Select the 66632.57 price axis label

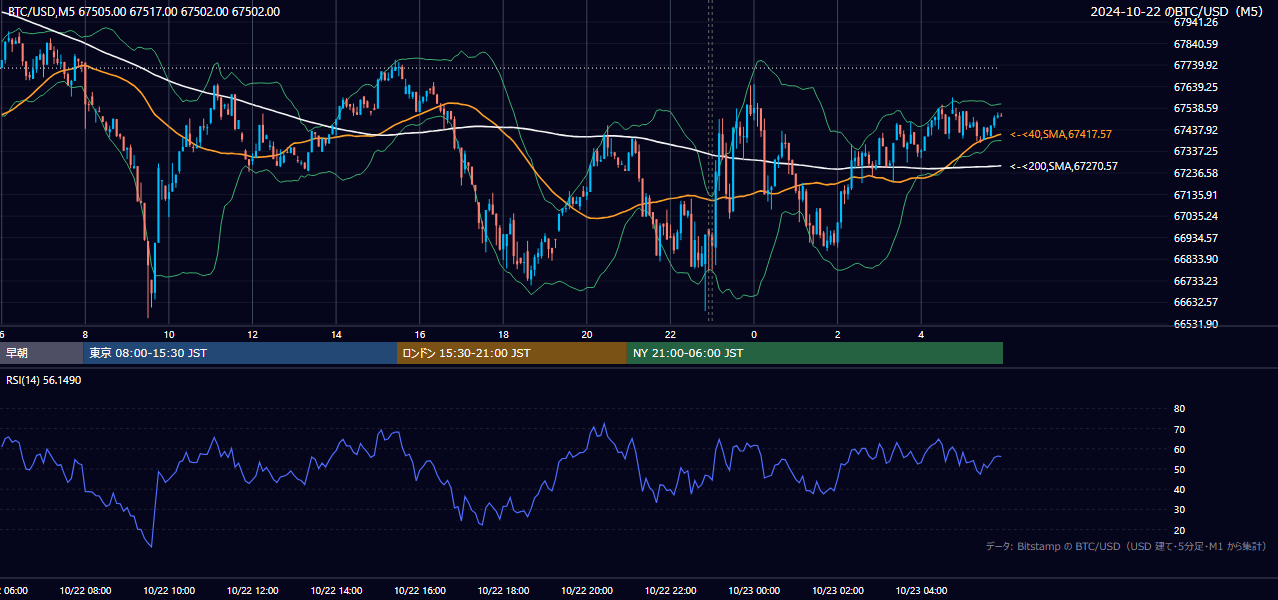(x=1196, y=302)
